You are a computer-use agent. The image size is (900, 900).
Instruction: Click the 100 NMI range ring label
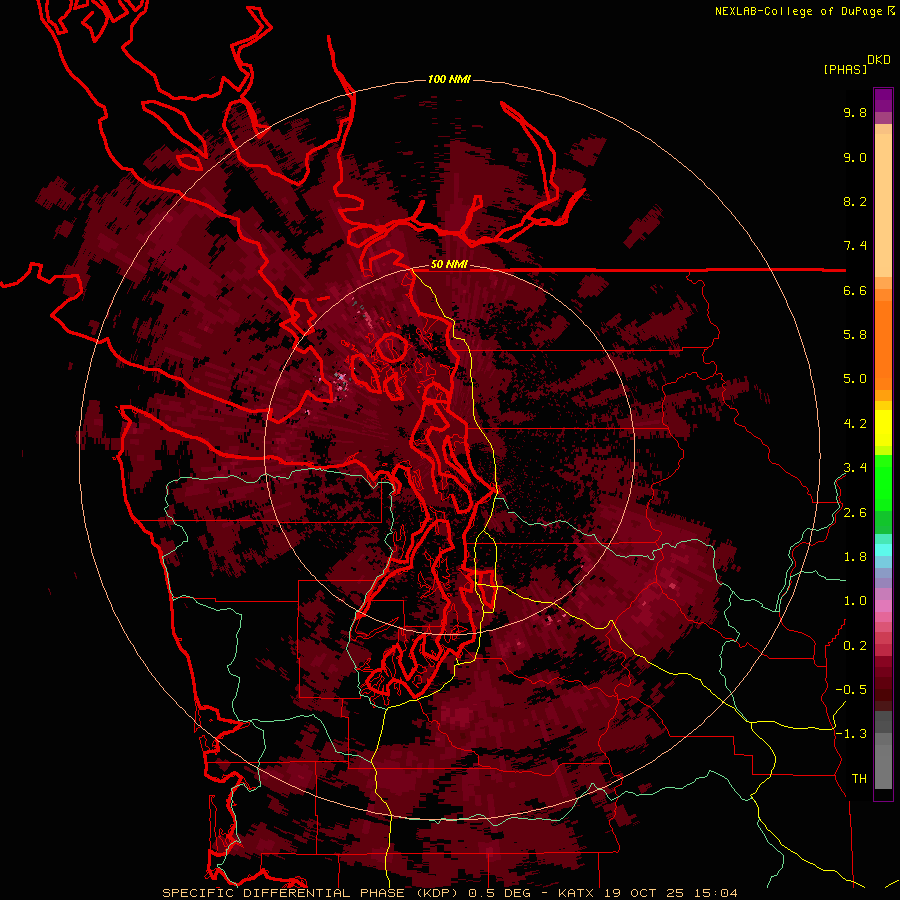tap(449, 79)
